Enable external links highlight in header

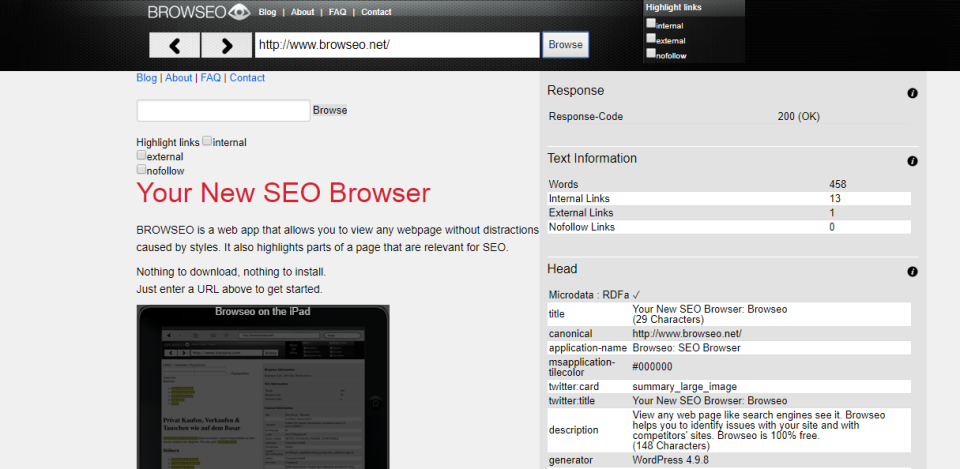click(651, 38)
